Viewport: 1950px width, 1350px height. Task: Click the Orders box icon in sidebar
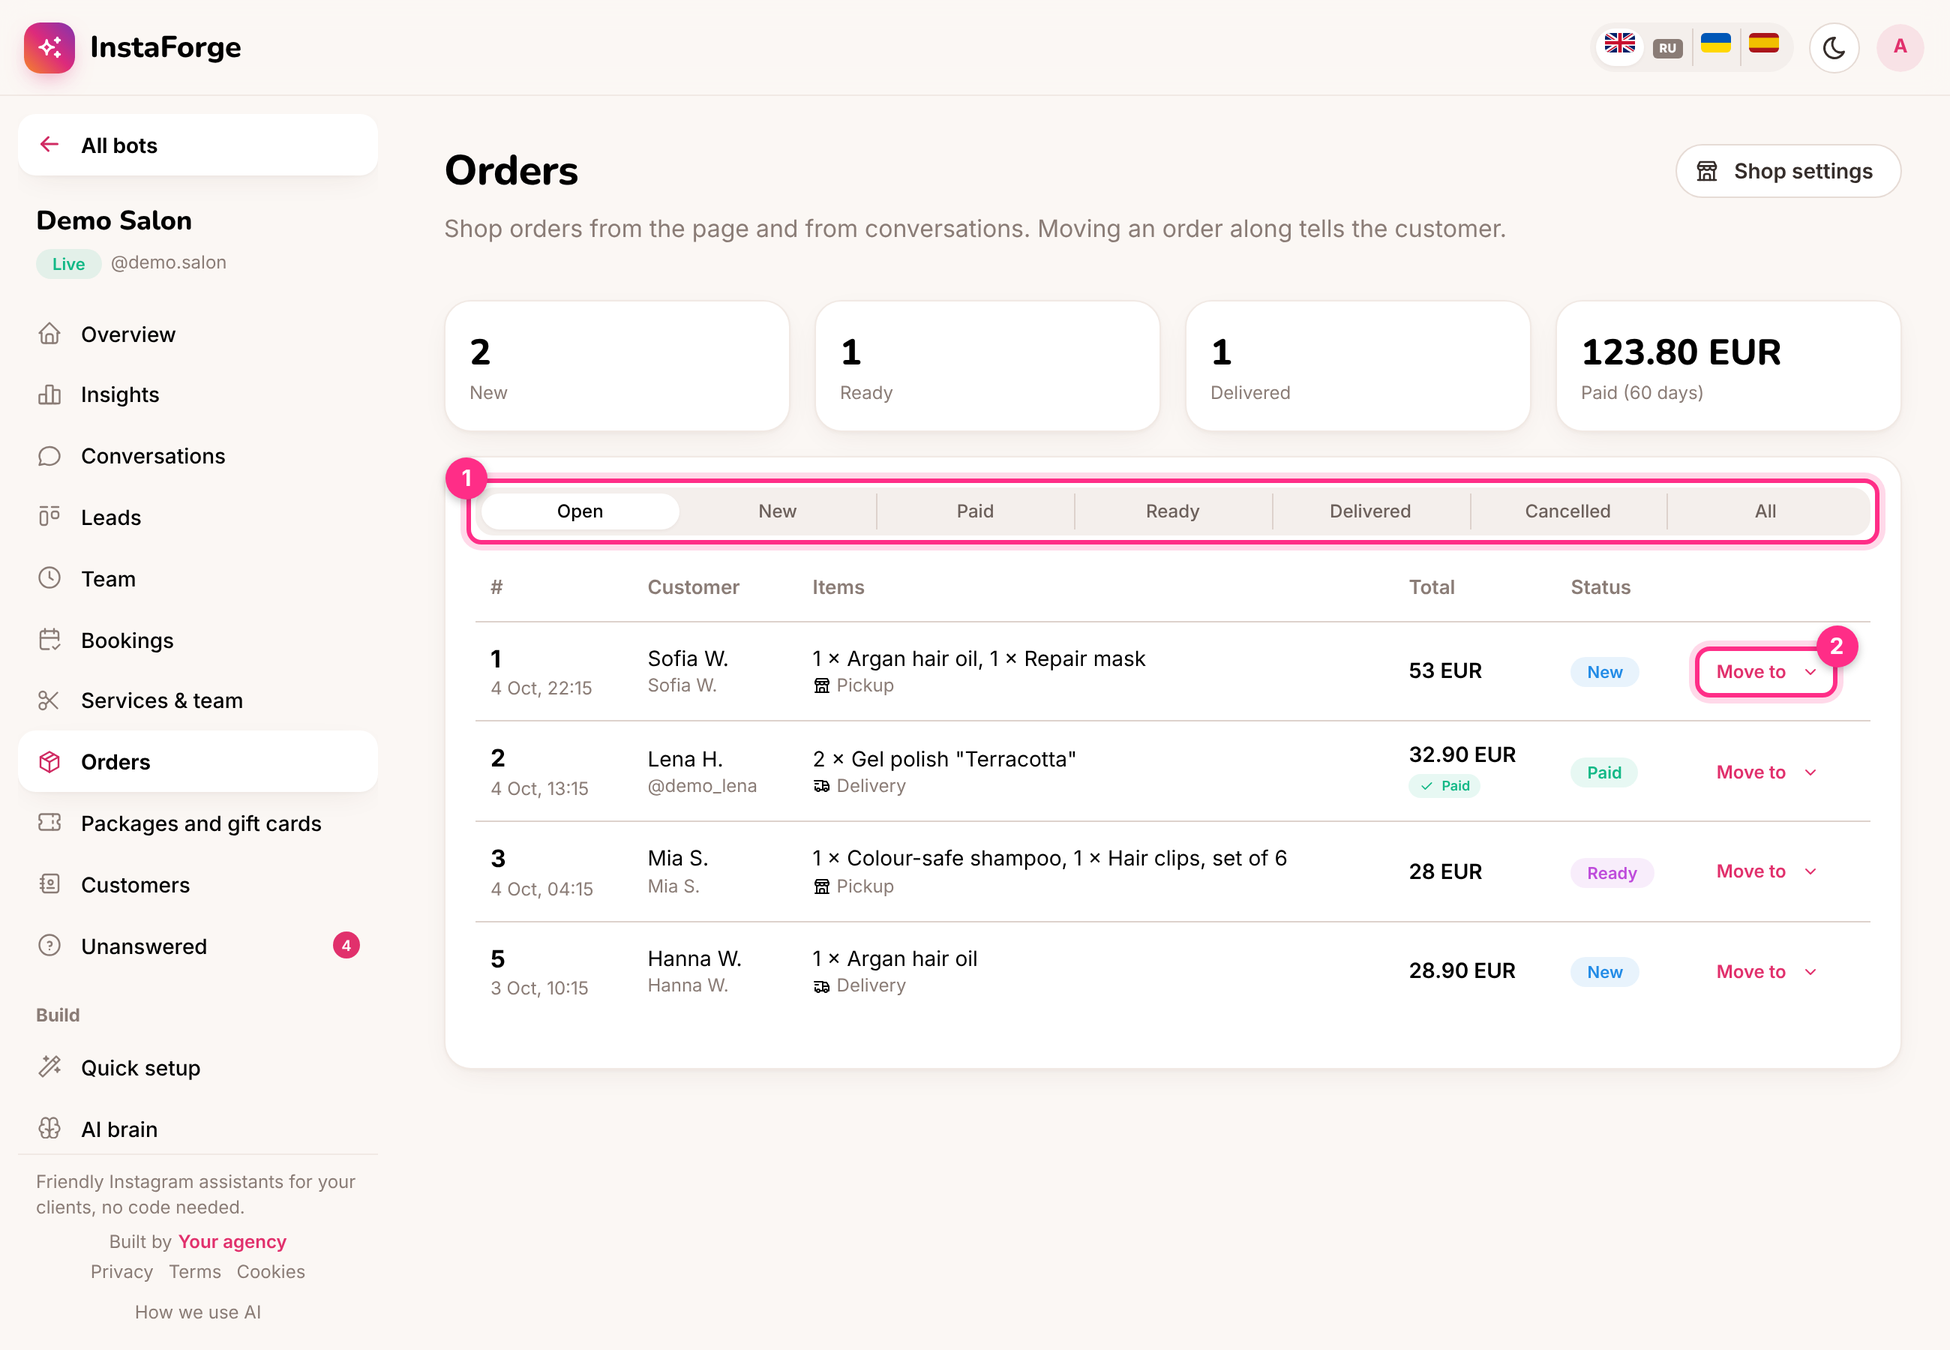pyautogui.click(x=49, y=762)
